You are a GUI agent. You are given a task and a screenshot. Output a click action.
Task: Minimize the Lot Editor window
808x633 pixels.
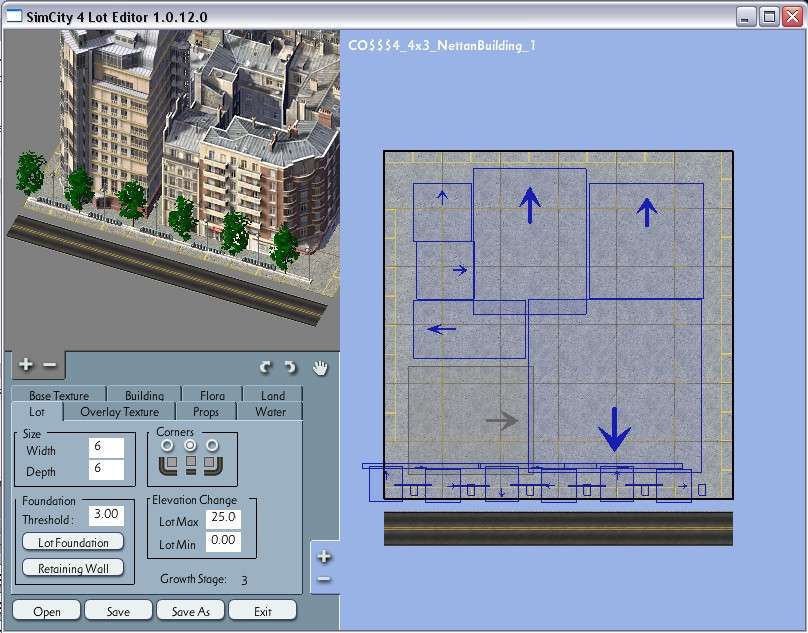(x=745, y=16)
